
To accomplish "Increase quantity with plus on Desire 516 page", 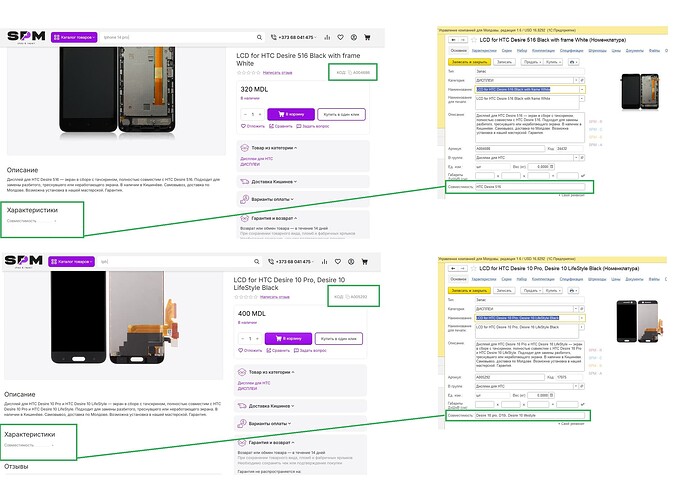I will [x=260, y=114].
